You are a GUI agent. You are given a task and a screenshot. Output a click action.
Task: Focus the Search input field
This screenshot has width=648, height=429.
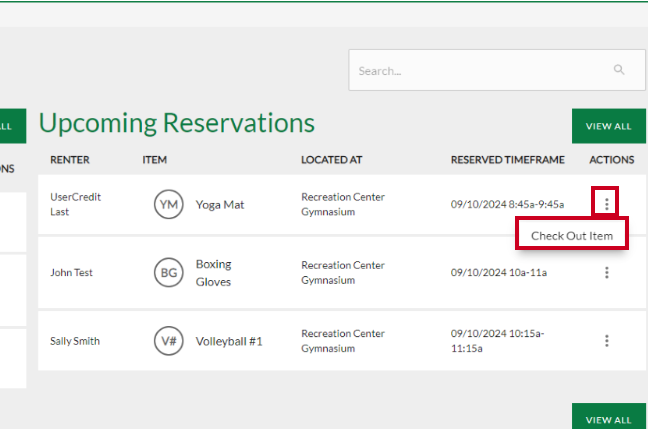497,70
